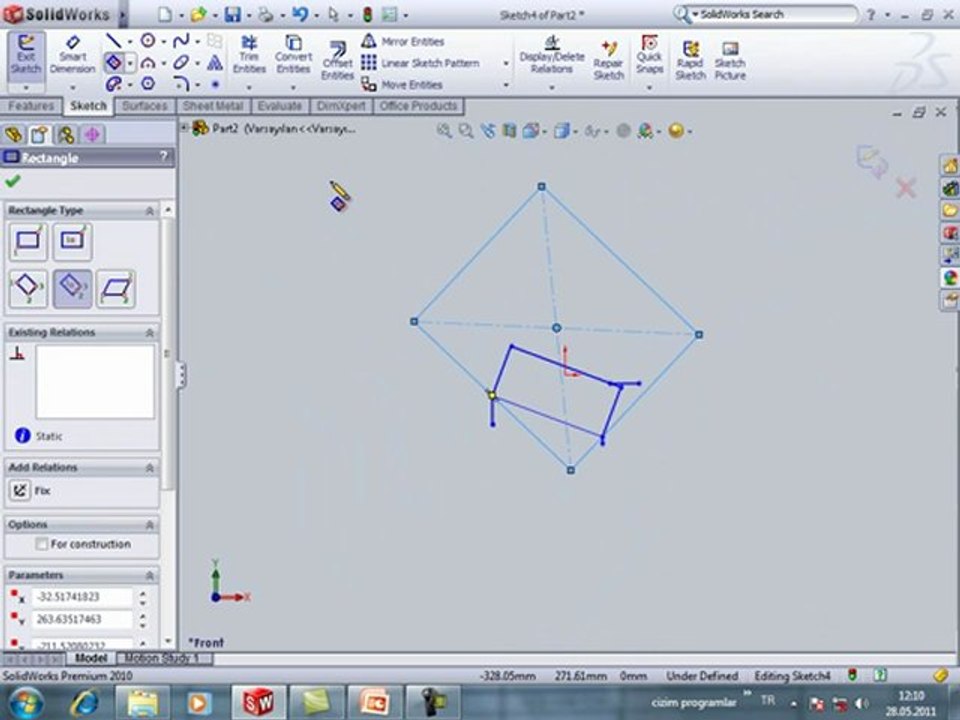
Task: Click the Convert Entities tool
Action: coord(293,54)
